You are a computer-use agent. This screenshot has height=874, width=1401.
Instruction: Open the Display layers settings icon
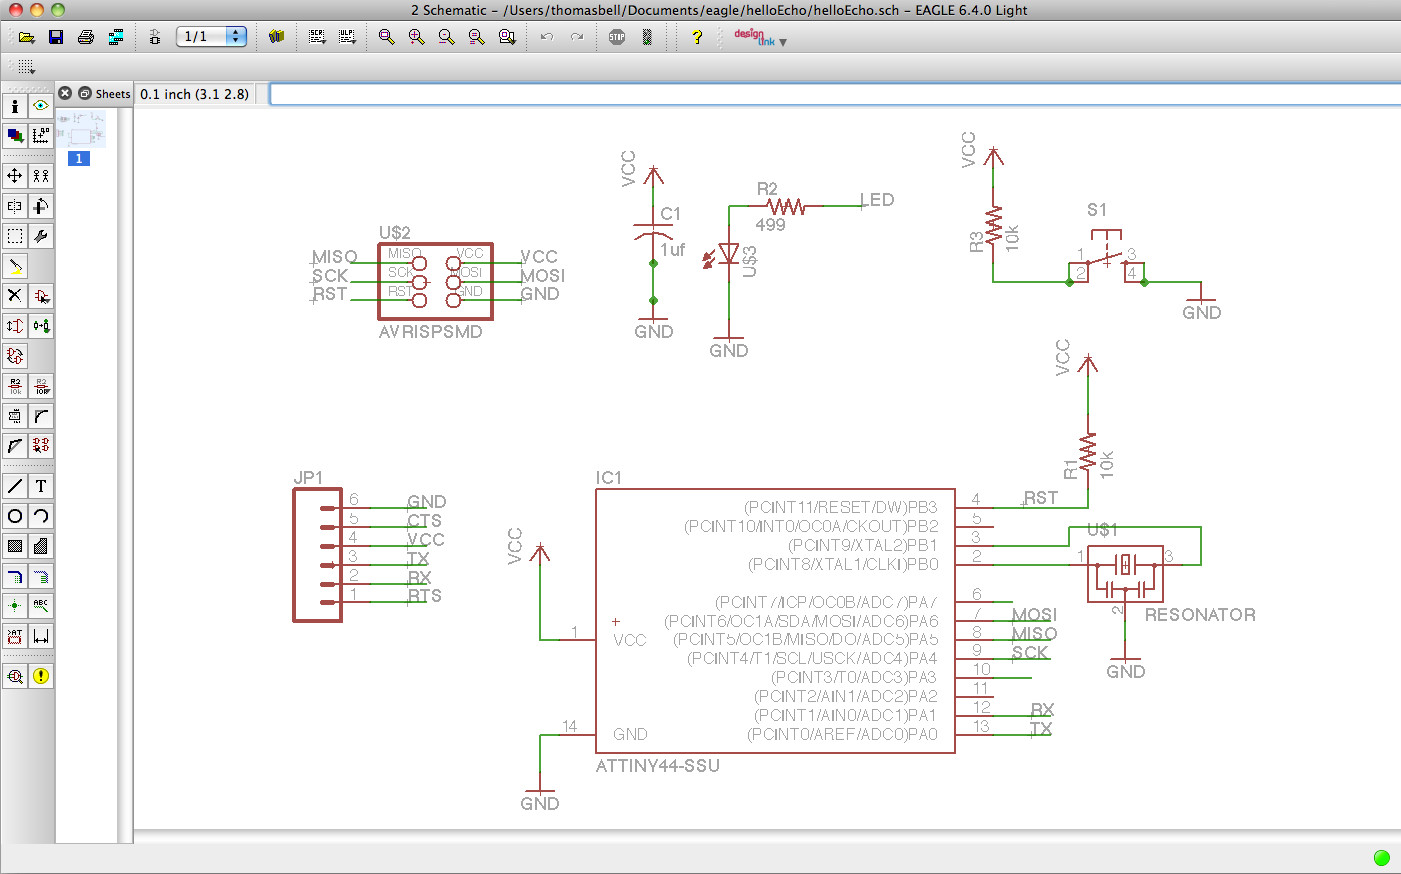click(15, 136)
